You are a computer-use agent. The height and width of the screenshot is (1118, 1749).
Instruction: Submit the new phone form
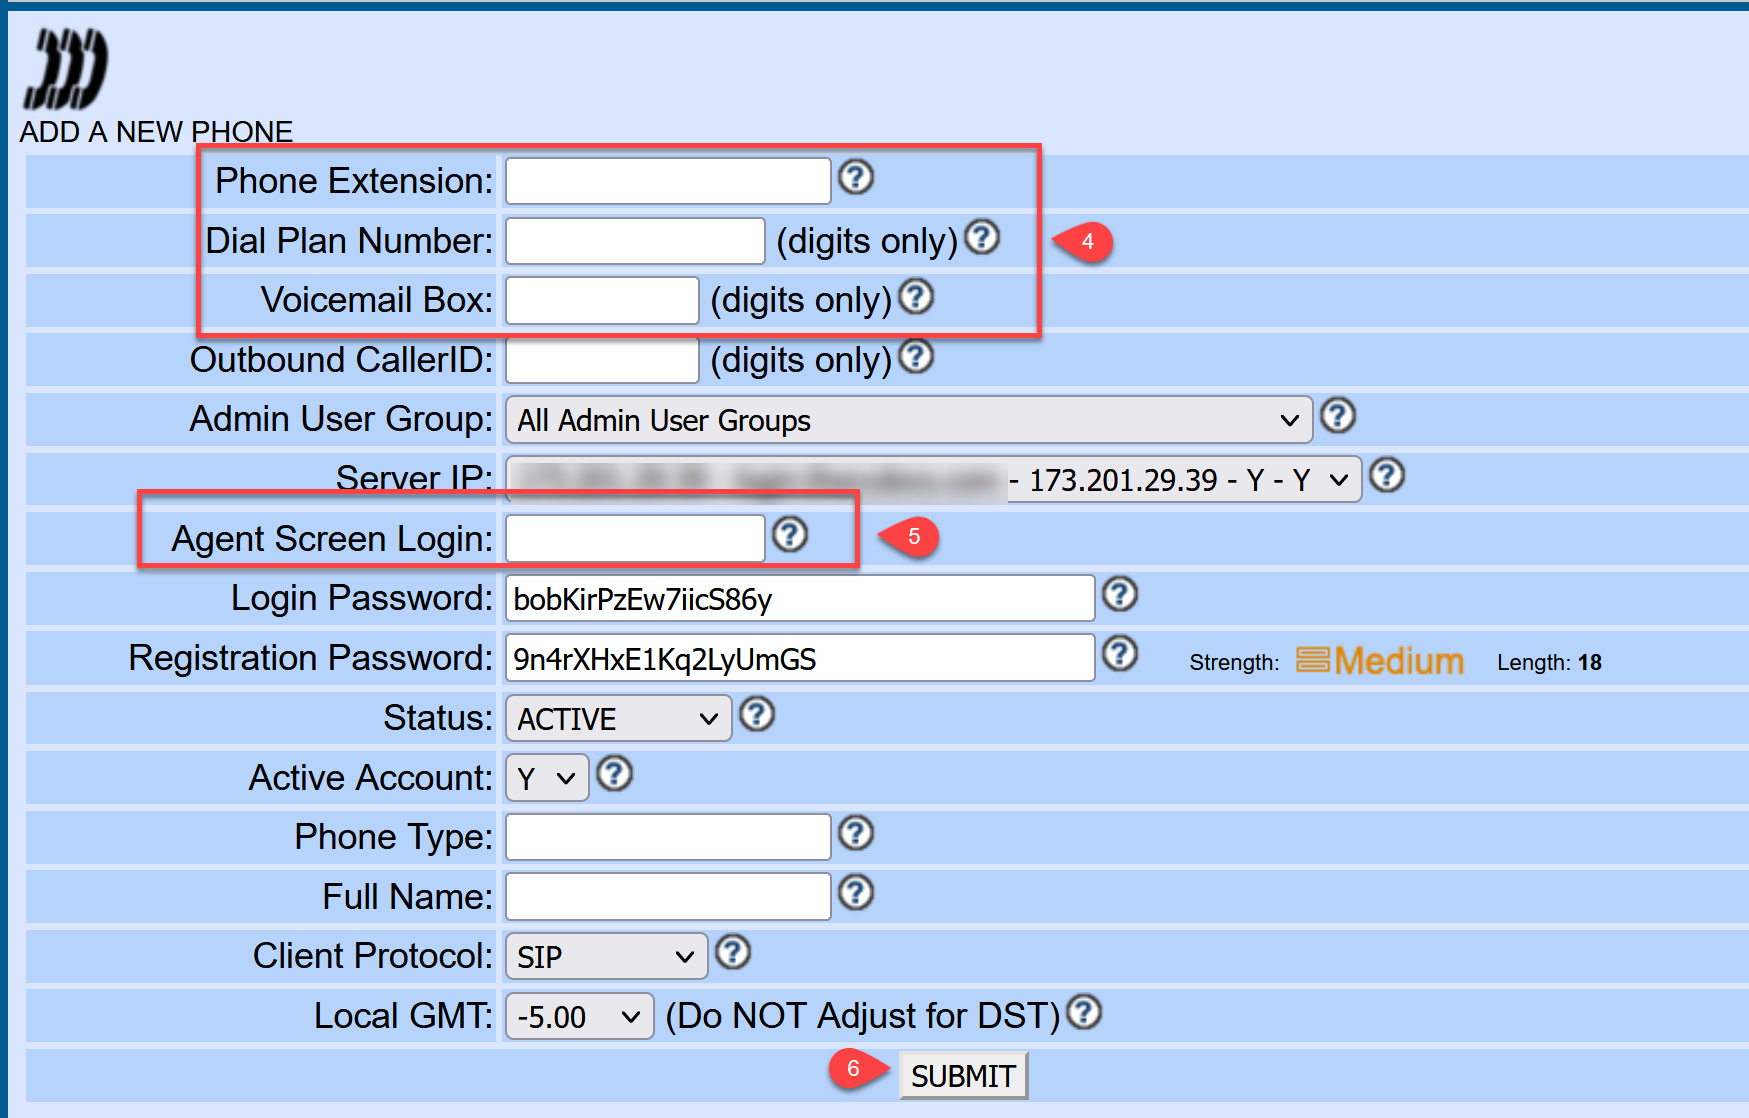(963, 1076)
